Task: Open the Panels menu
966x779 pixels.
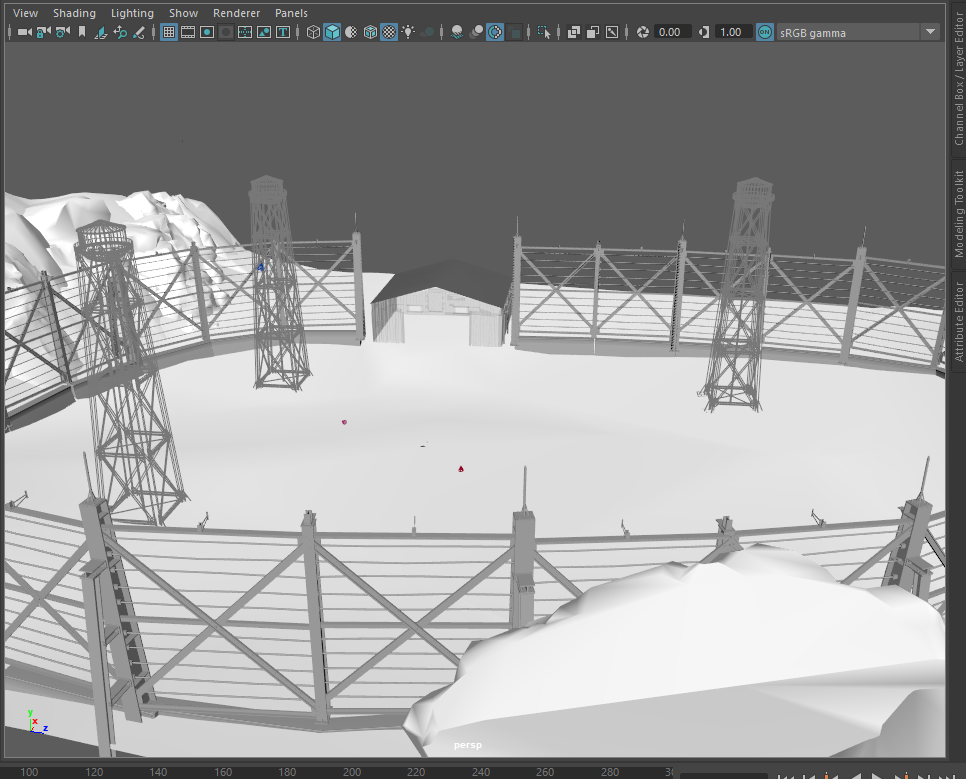Action: click(x=291, y=13)
